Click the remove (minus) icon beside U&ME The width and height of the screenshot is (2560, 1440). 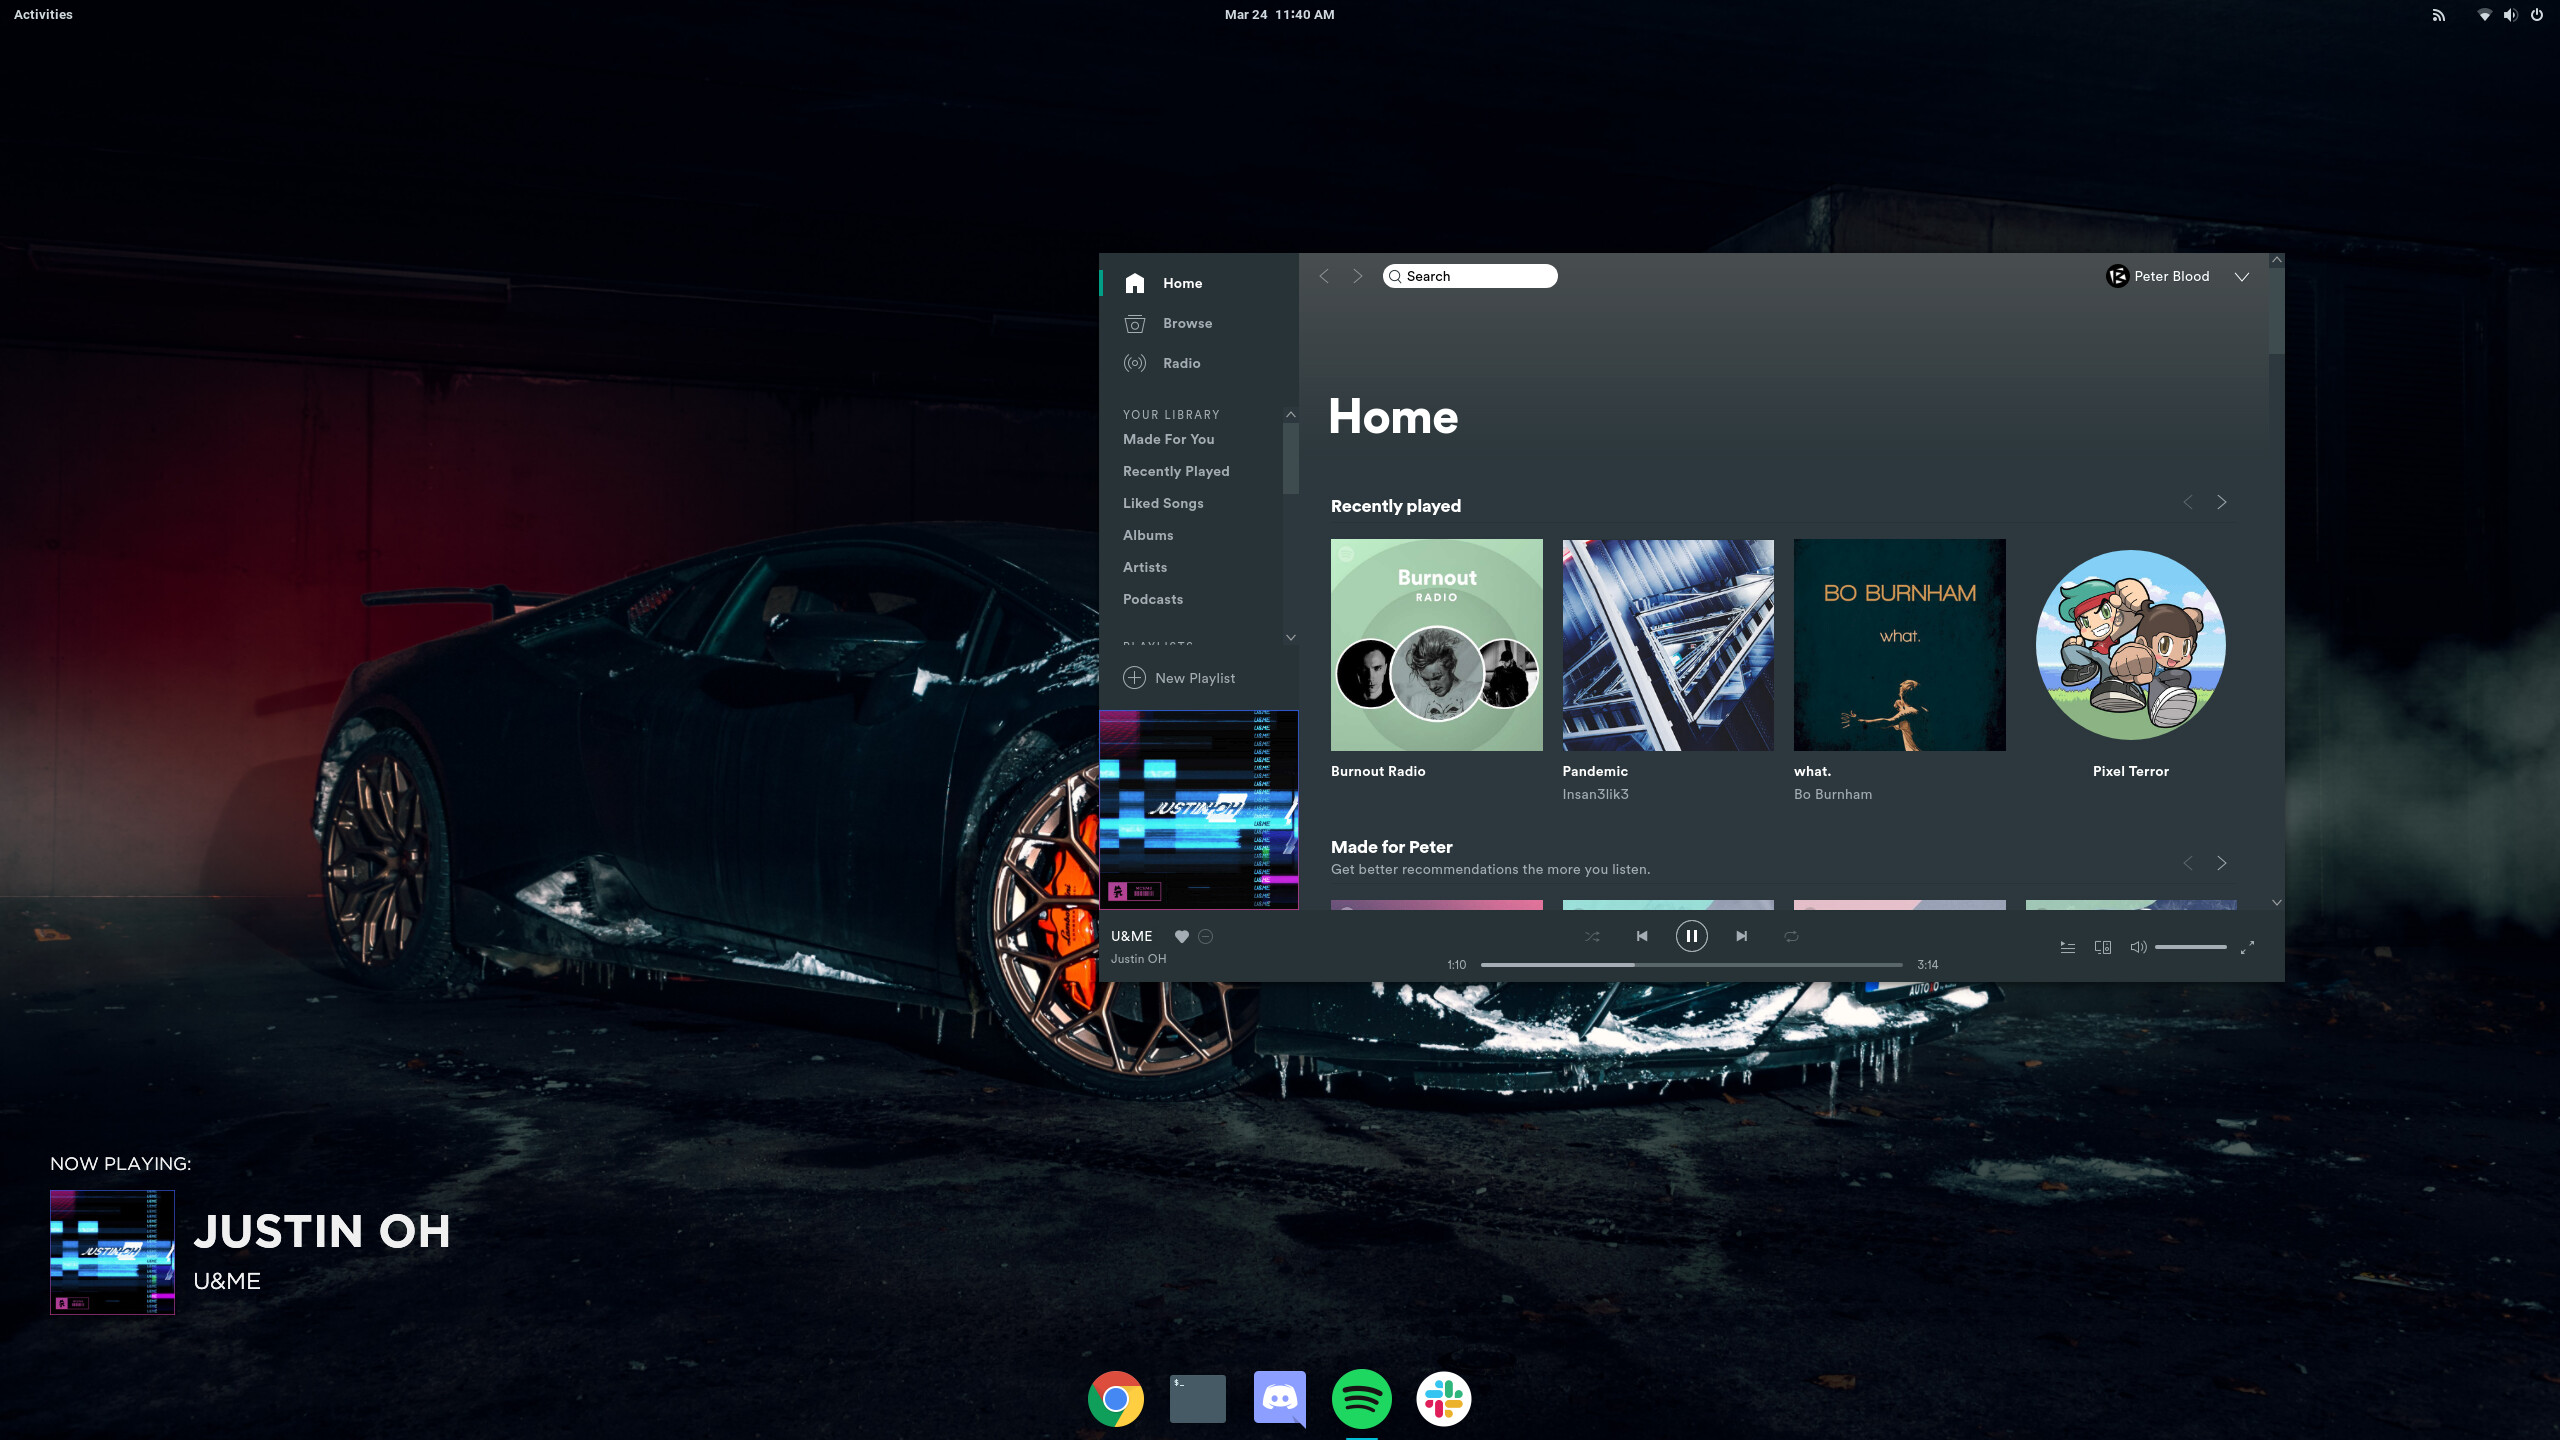[1205, 936]
